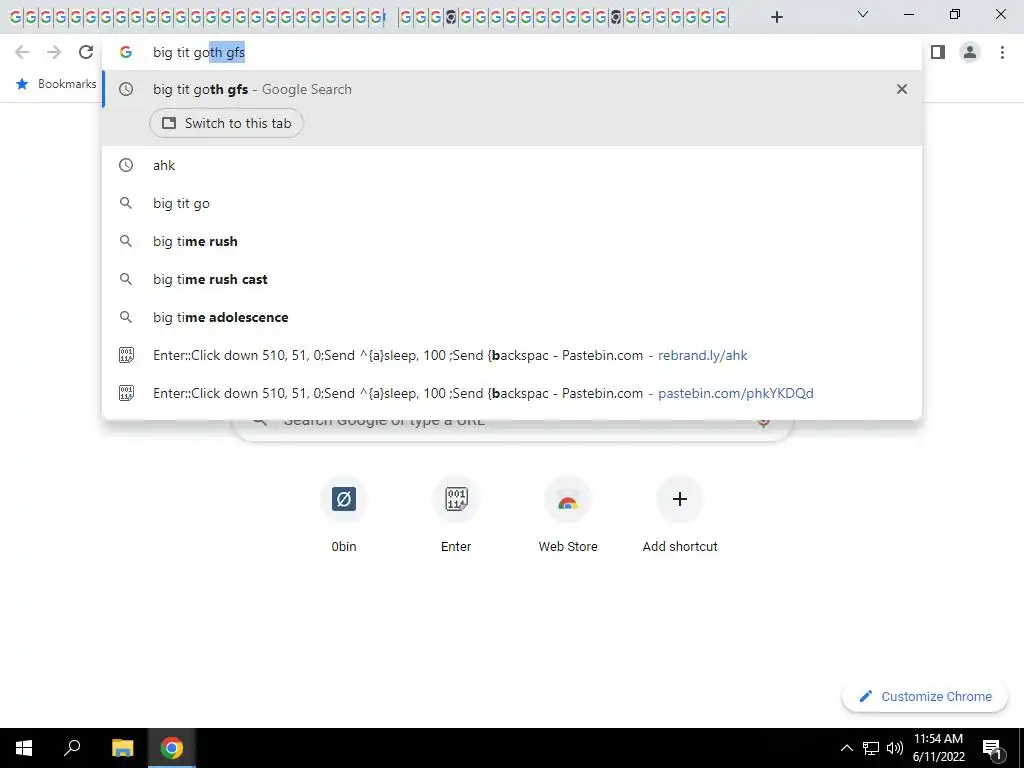Click search icon beside 'big time adolescence'
Viewport: 1024px width, 768px height.
pyautogui.click(x=126, y=317)
